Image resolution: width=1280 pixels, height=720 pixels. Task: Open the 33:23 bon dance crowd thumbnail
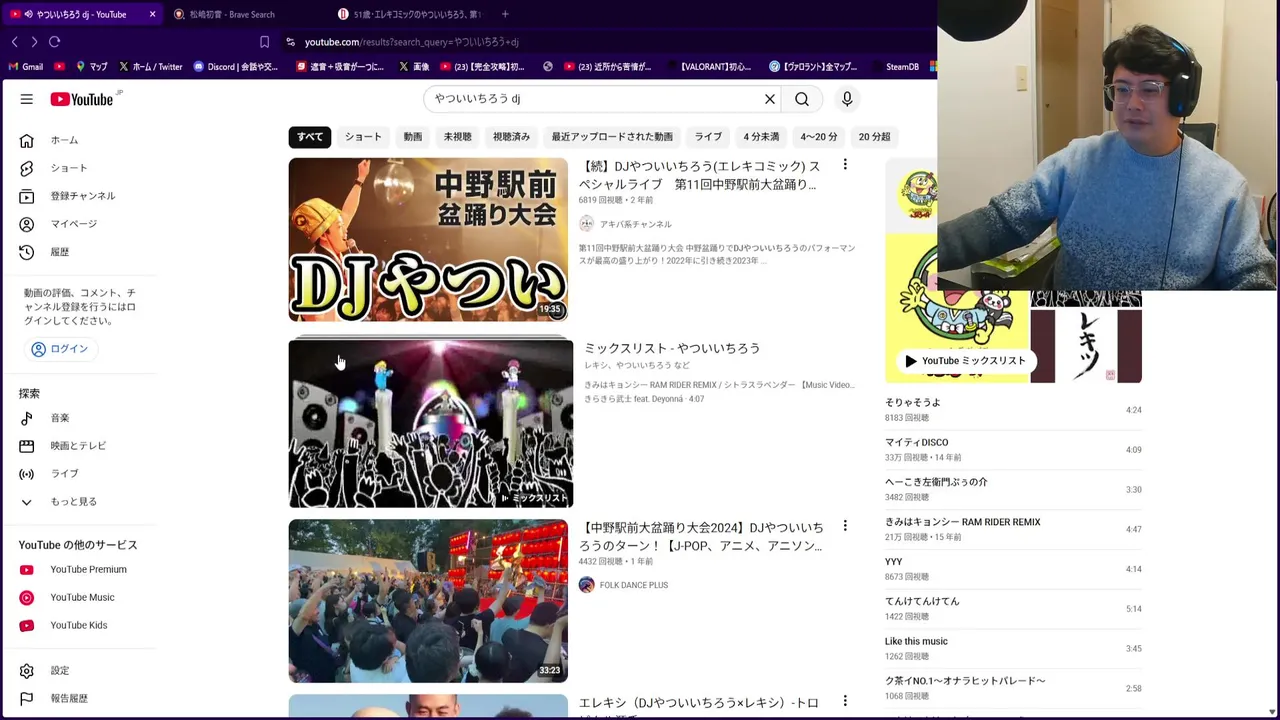[428, 601]
